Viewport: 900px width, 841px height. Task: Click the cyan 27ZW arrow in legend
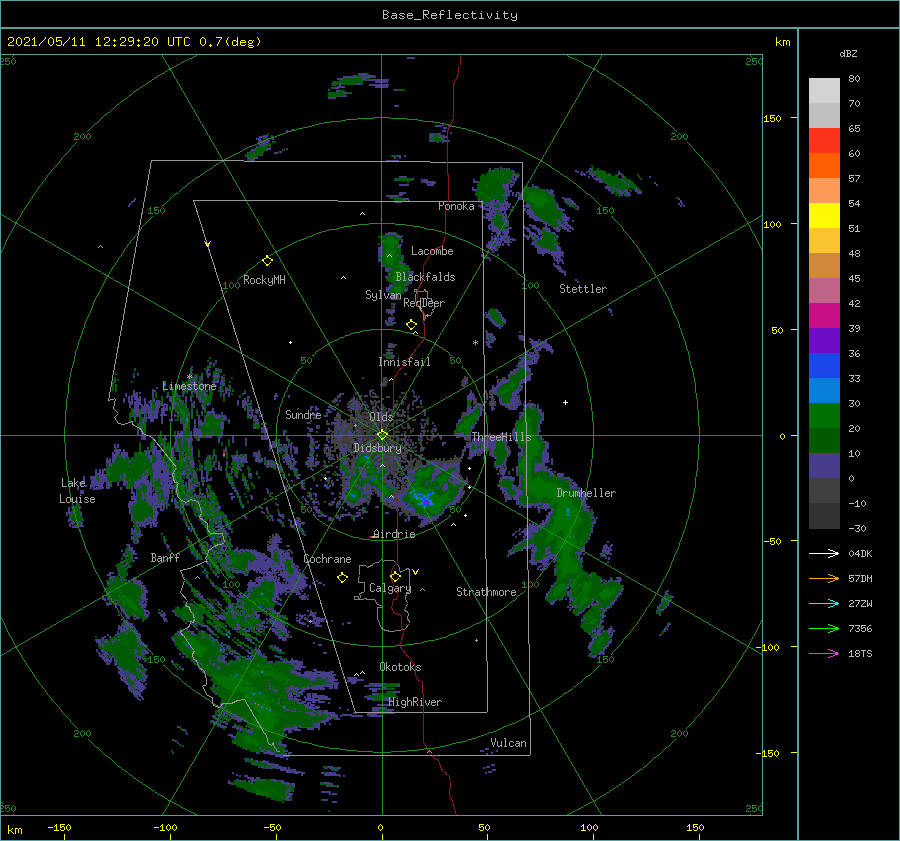pyautogui.click(x=824, y=603)
